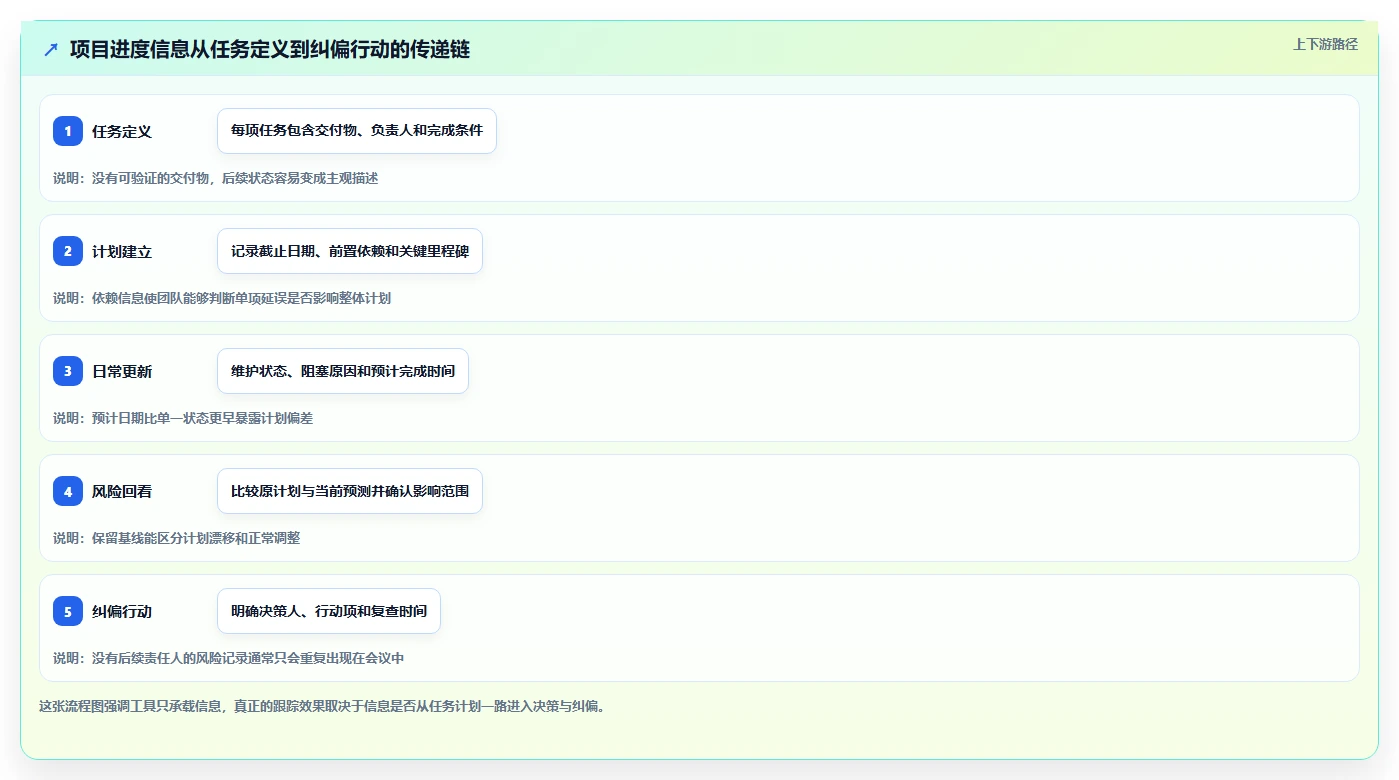The image size is (1399, 780).
Task: Click the 明确决策人、行动项和复查时间 chip
Action: [329, 611]
